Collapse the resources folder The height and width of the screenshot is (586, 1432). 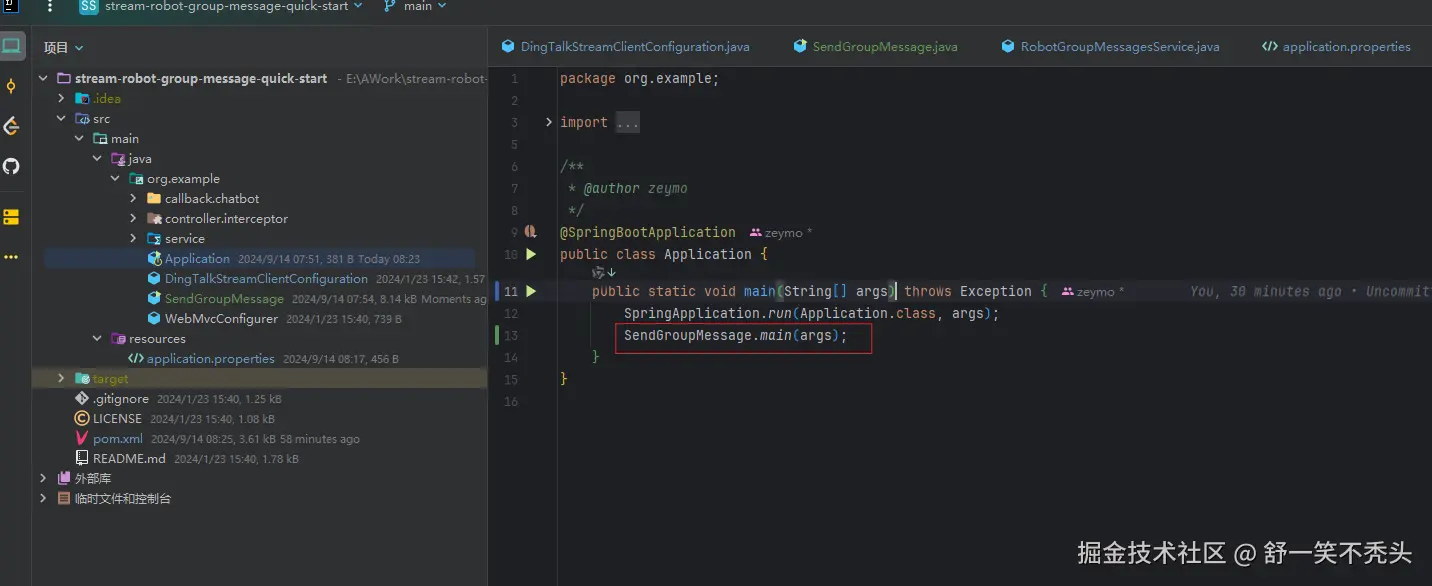point(97,338)
